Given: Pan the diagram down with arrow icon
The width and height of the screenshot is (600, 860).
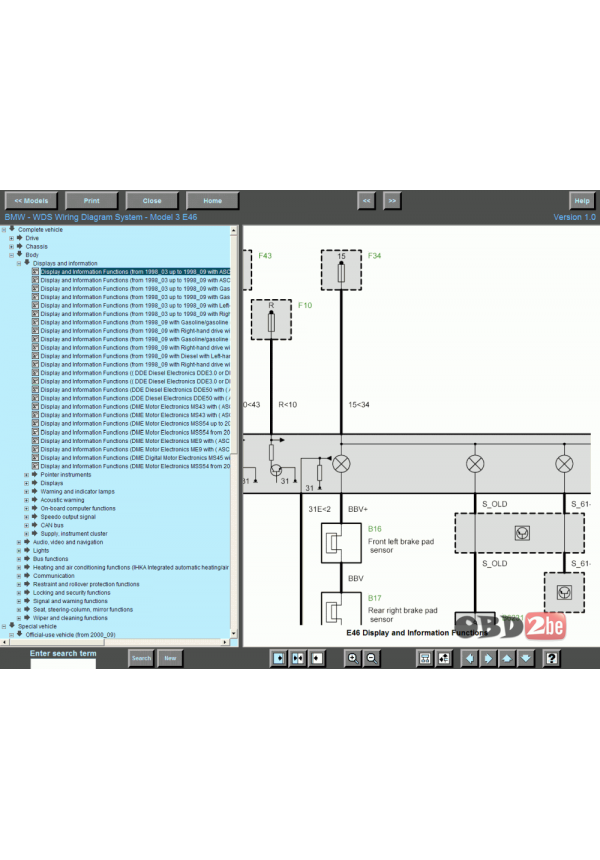Looking at the screenshot, I should [x=526, y=658].
